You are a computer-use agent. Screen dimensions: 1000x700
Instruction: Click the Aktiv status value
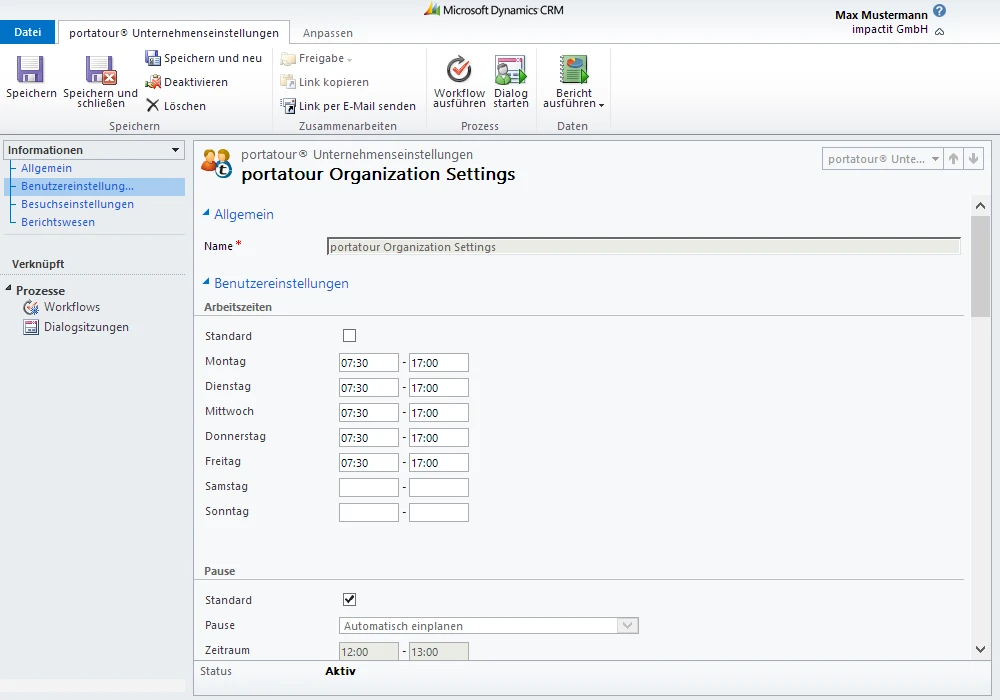[x=340, y=671]
